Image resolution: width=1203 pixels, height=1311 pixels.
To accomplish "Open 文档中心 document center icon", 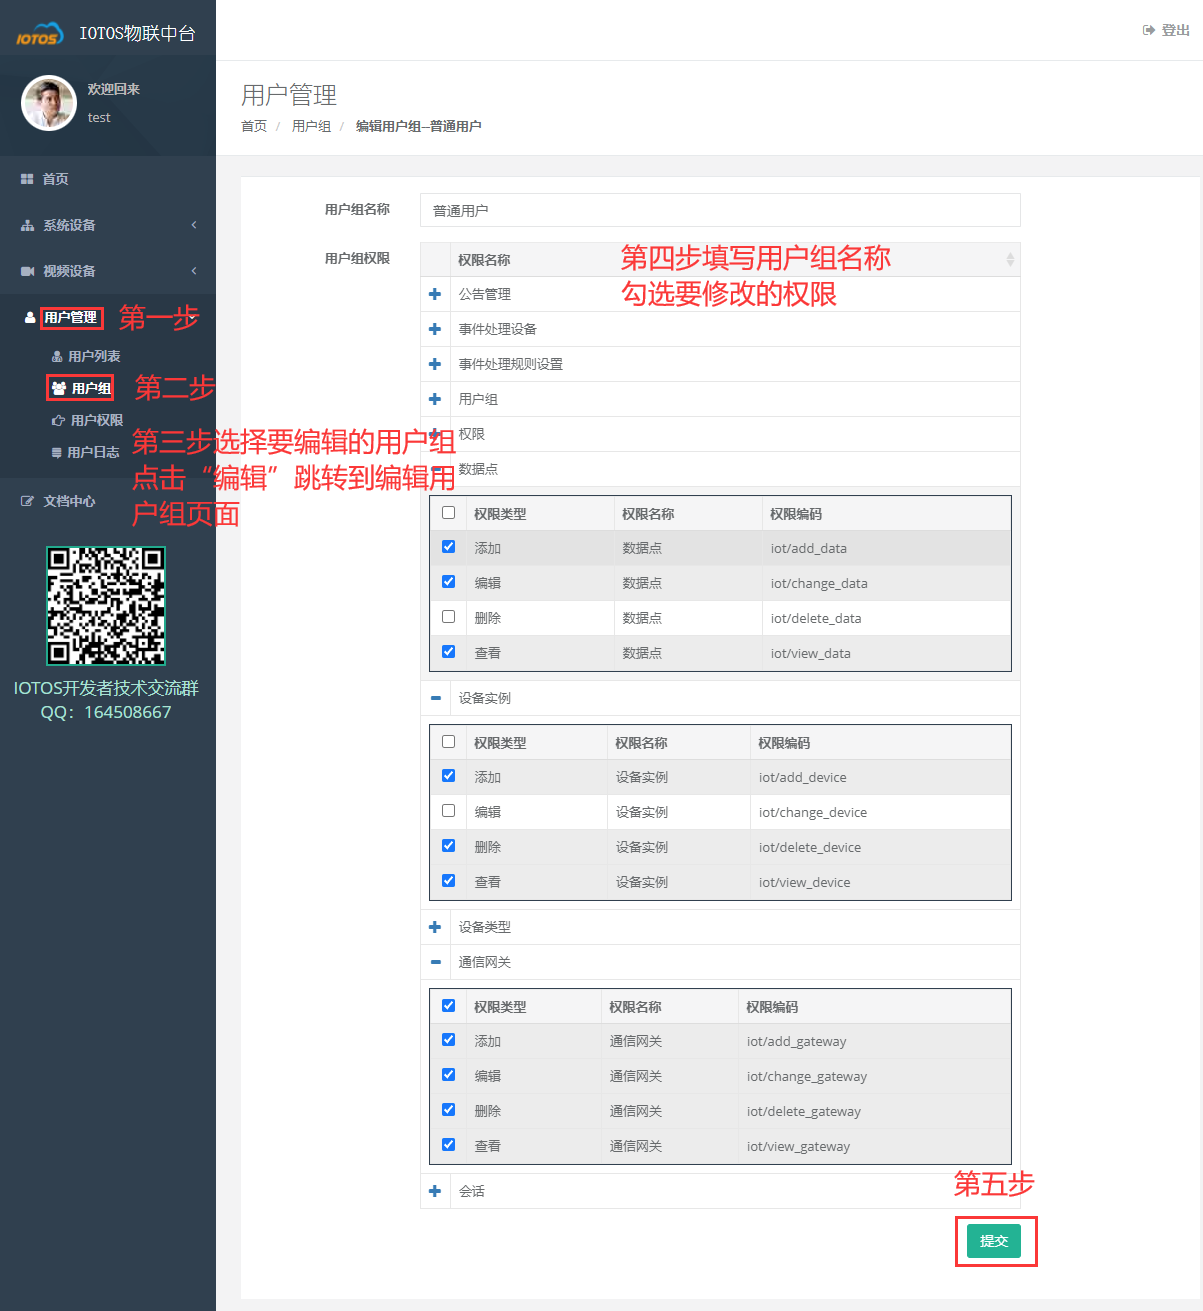I will click(27, 501).
